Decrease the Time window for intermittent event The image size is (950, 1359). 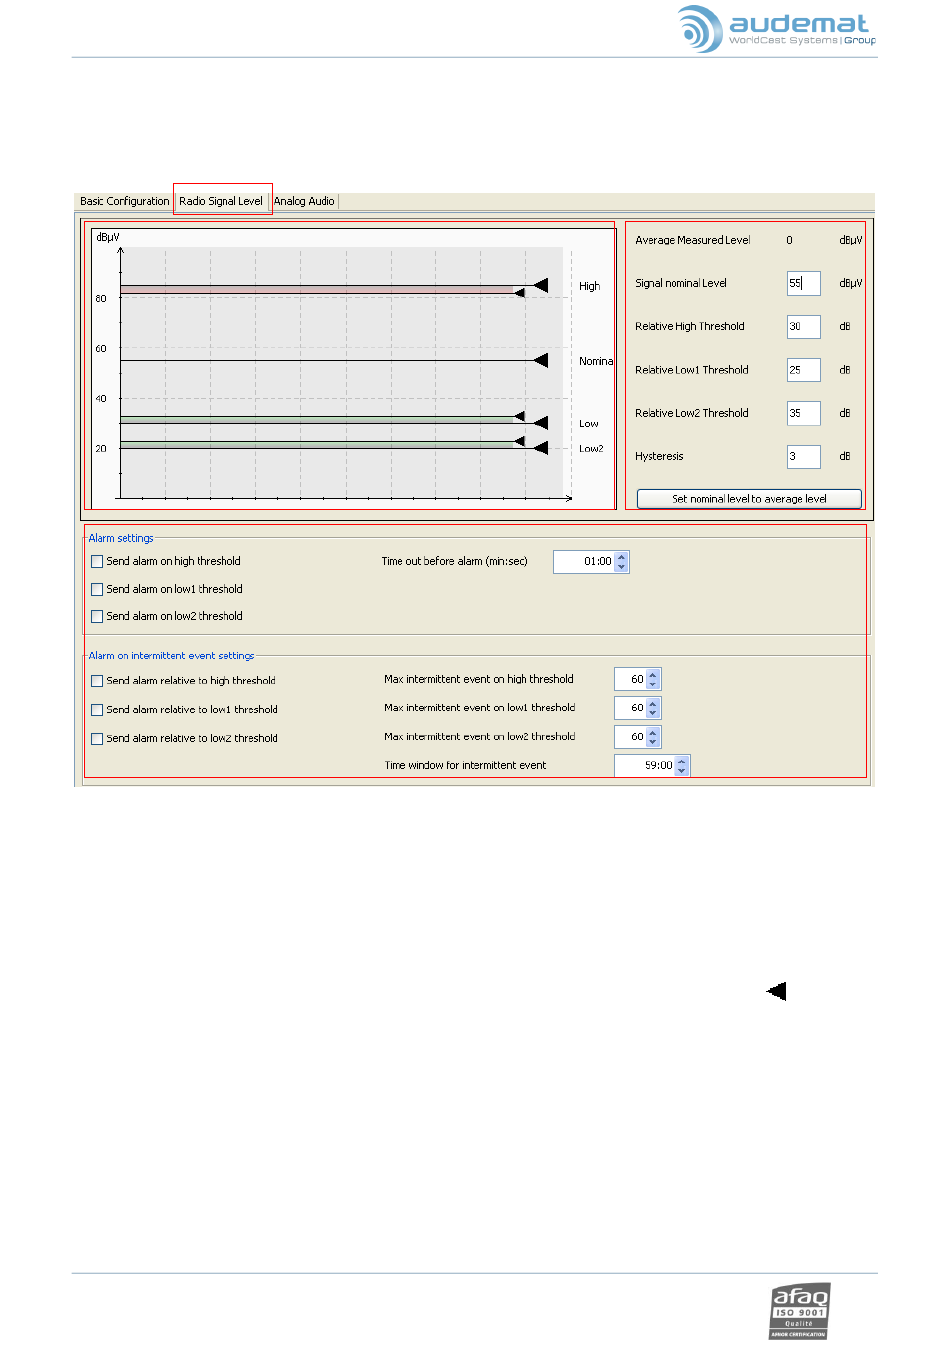682,771
